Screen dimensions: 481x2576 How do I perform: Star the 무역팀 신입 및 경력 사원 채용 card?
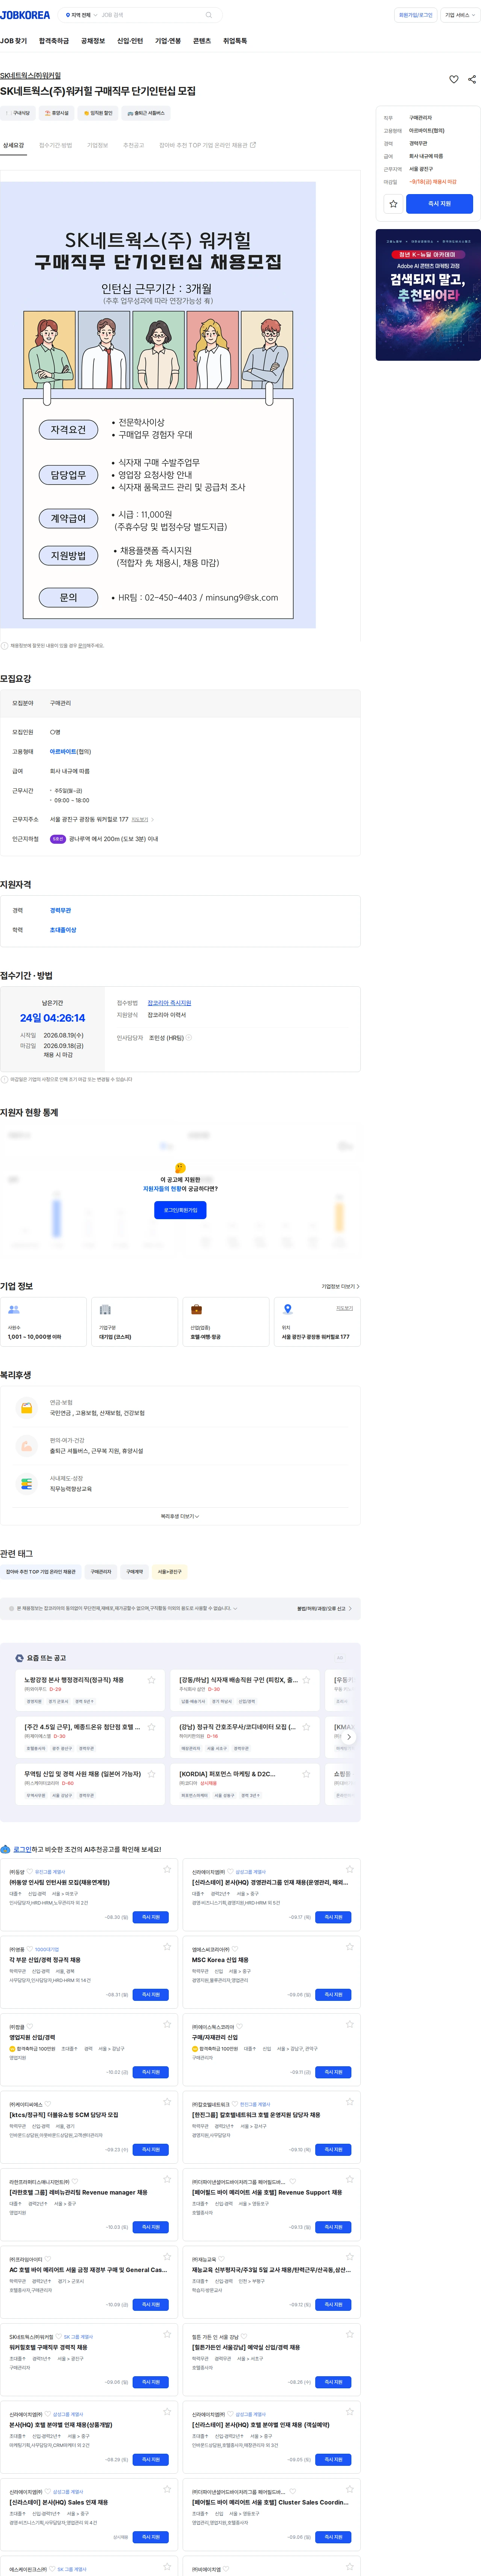click(151, 1774)
